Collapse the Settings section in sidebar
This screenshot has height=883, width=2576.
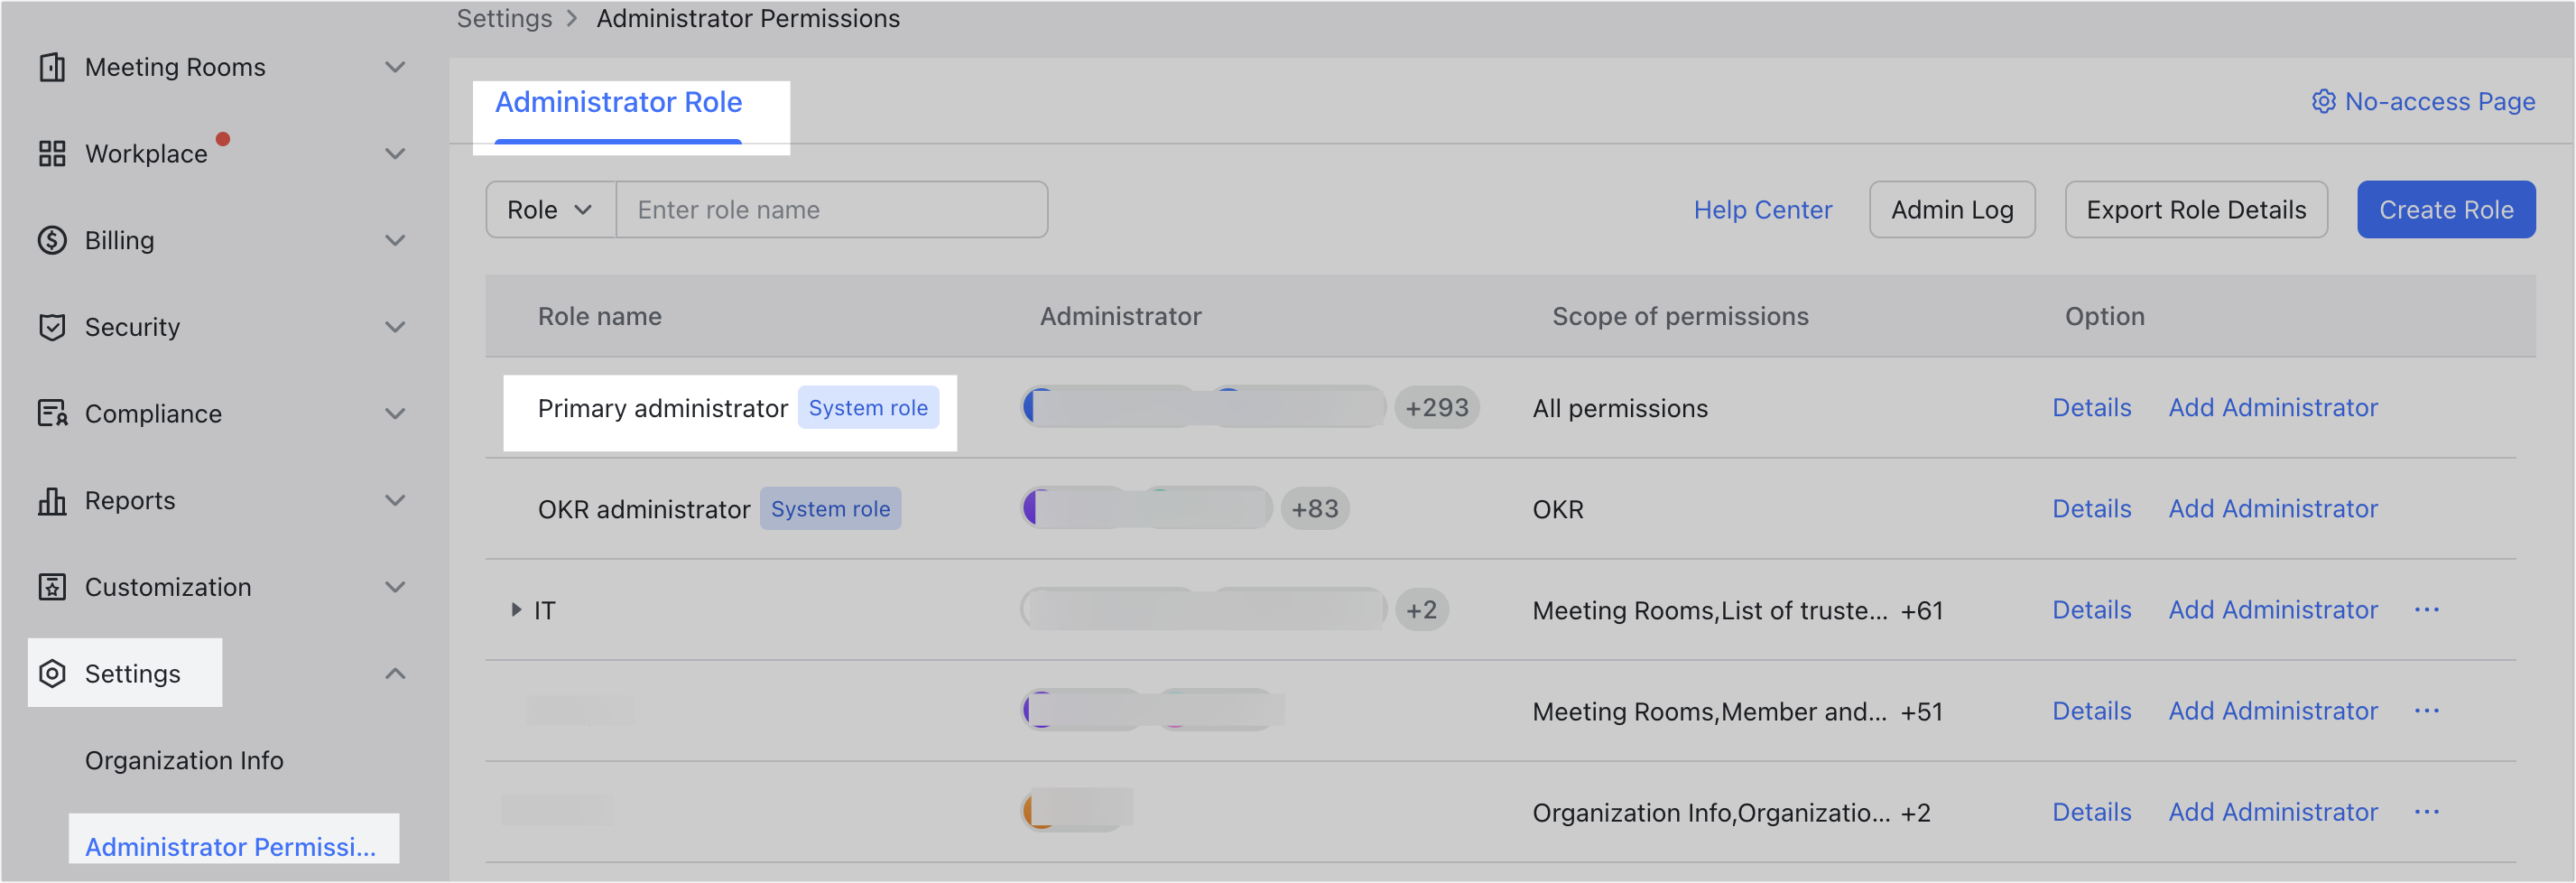tap(396, 673)
